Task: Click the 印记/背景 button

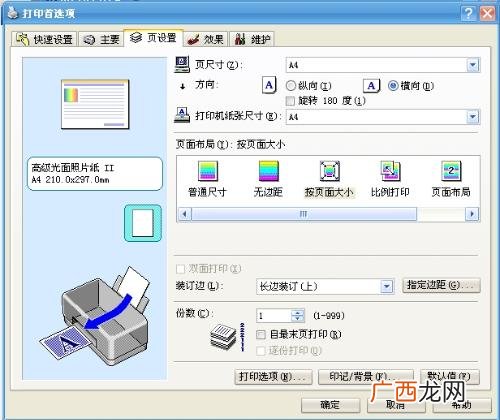Action: (366, 377)
